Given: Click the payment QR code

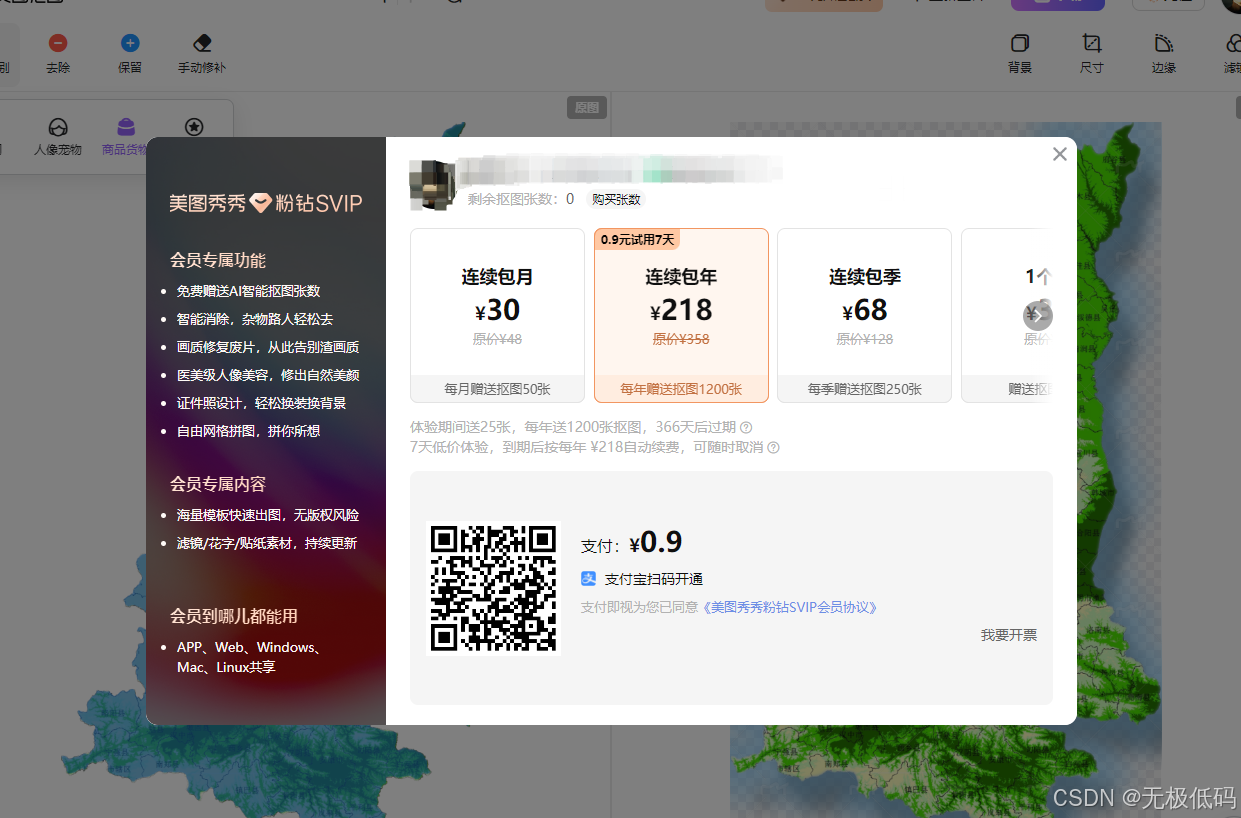Looking at the screenshot, I should [x=494, y=589].
